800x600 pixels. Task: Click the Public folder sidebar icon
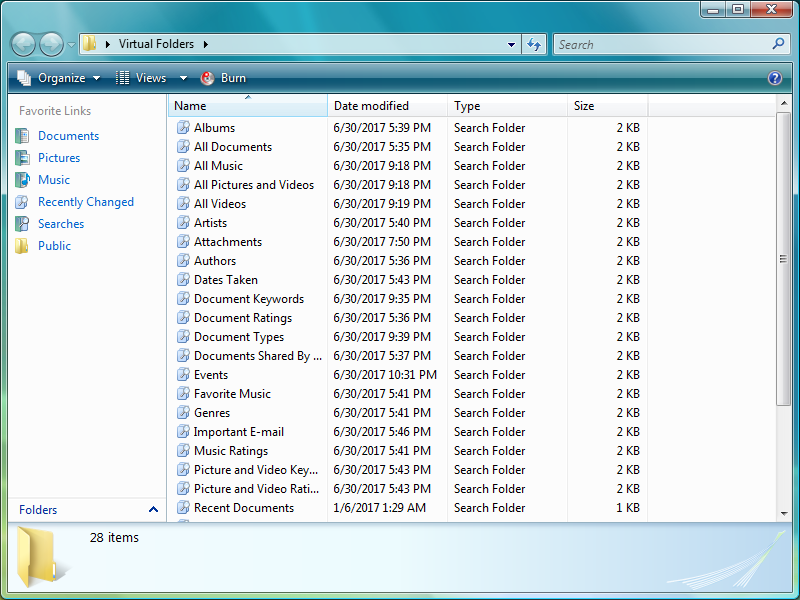(22, 245)
